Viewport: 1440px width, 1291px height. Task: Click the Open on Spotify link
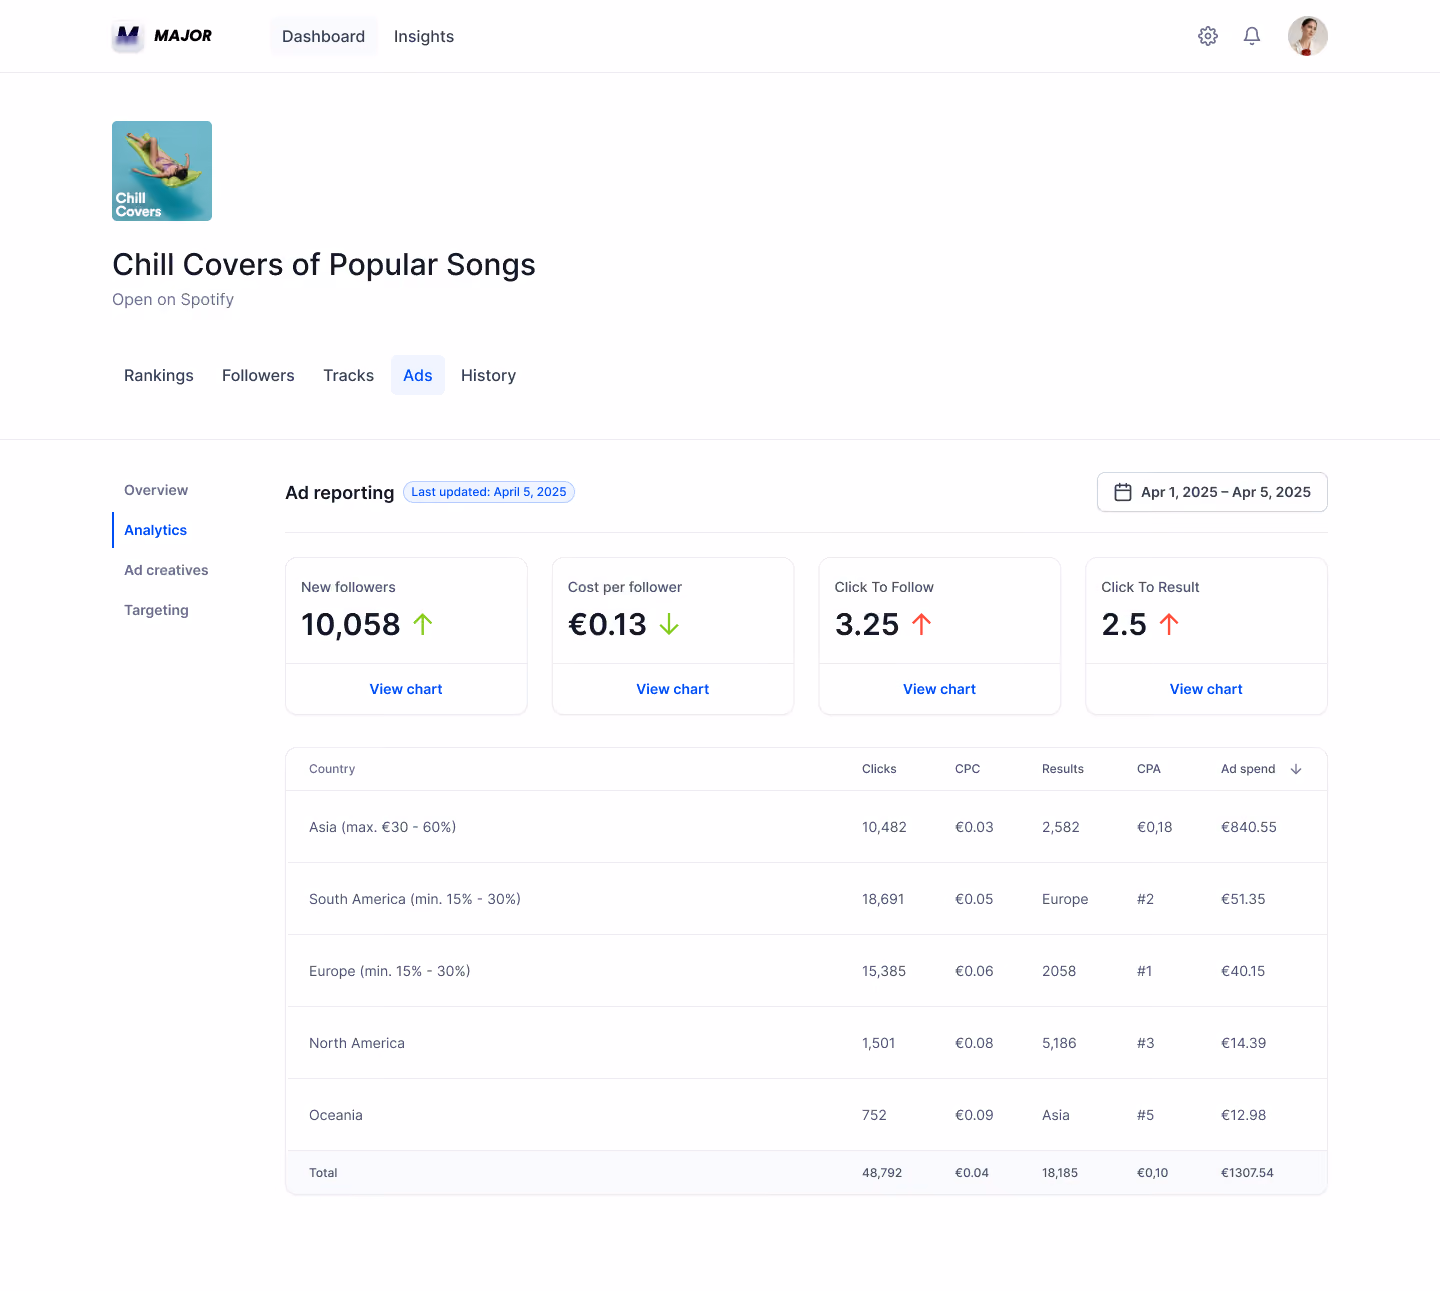click(173, 299)
